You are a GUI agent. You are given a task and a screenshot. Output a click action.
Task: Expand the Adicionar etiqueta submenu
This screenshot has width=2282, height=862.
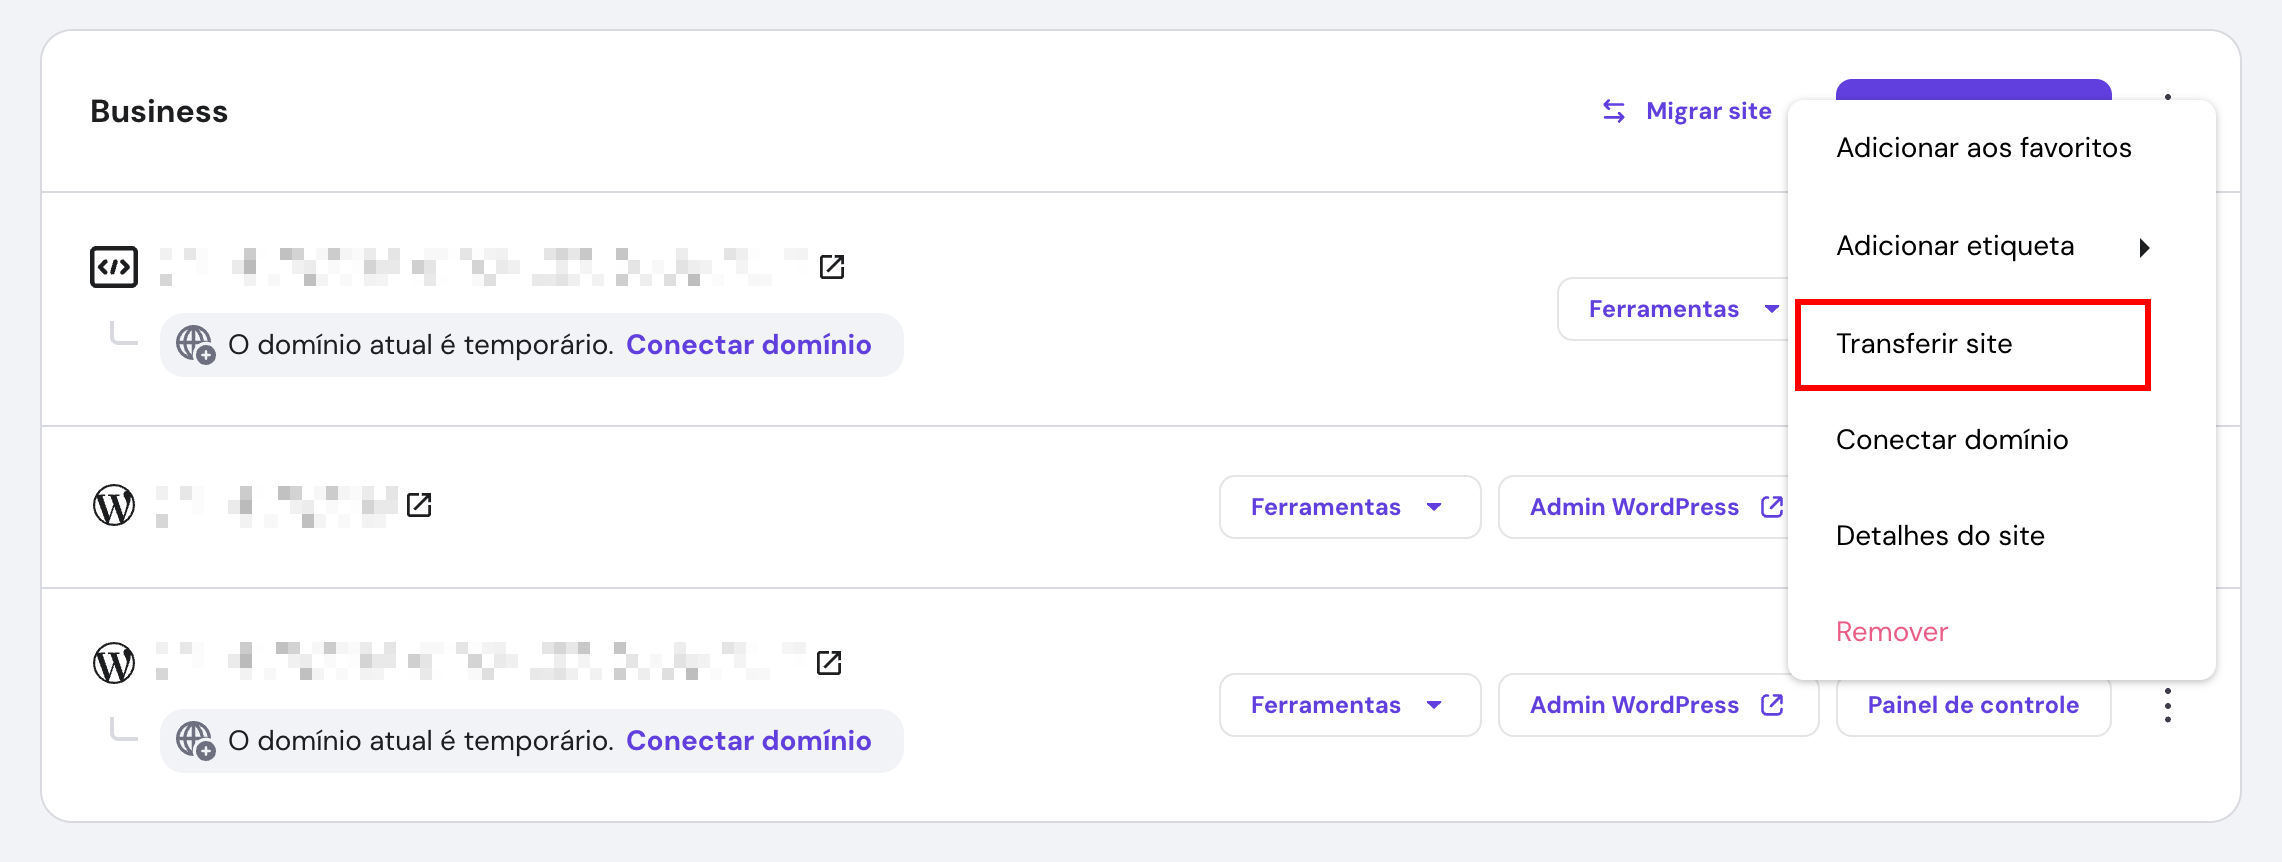pyautogui.click(x=1992, y=246)
